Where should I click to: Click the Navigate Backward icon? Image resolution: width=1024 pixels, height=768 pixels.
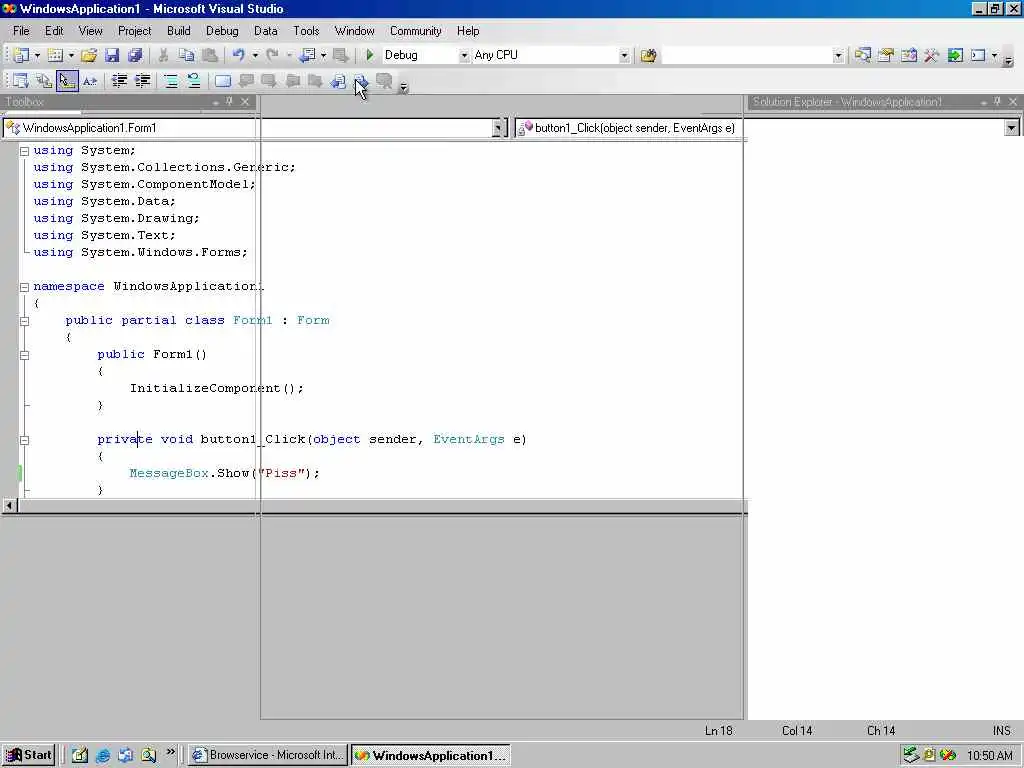click(x=306, y=56)
